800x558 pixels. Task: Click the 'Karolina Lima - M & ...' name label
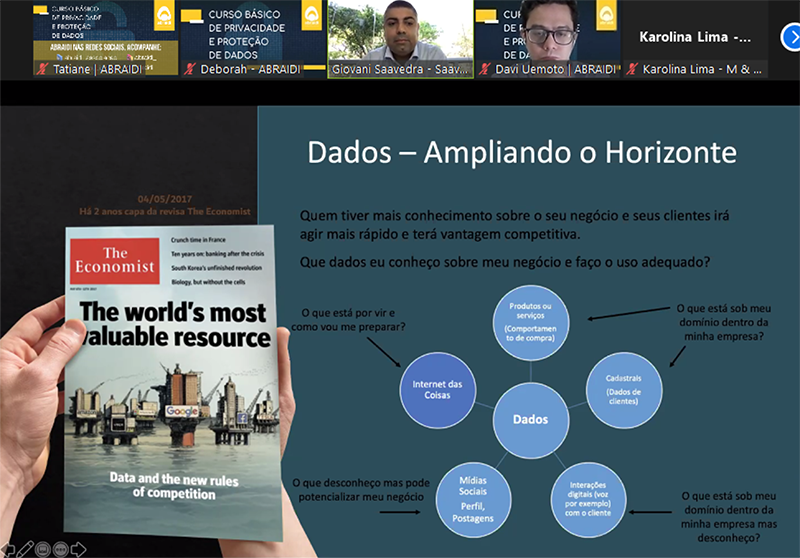pos(702,69)
